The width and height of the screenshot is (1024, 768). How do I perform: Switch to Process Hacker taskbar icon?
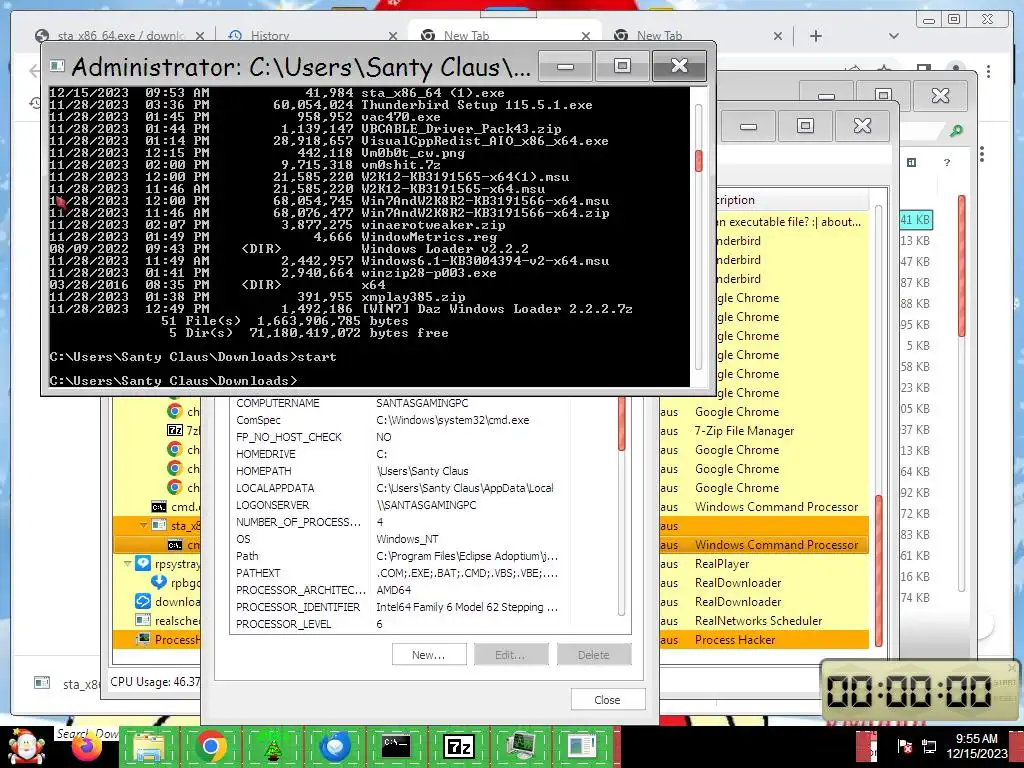point(521,746)
